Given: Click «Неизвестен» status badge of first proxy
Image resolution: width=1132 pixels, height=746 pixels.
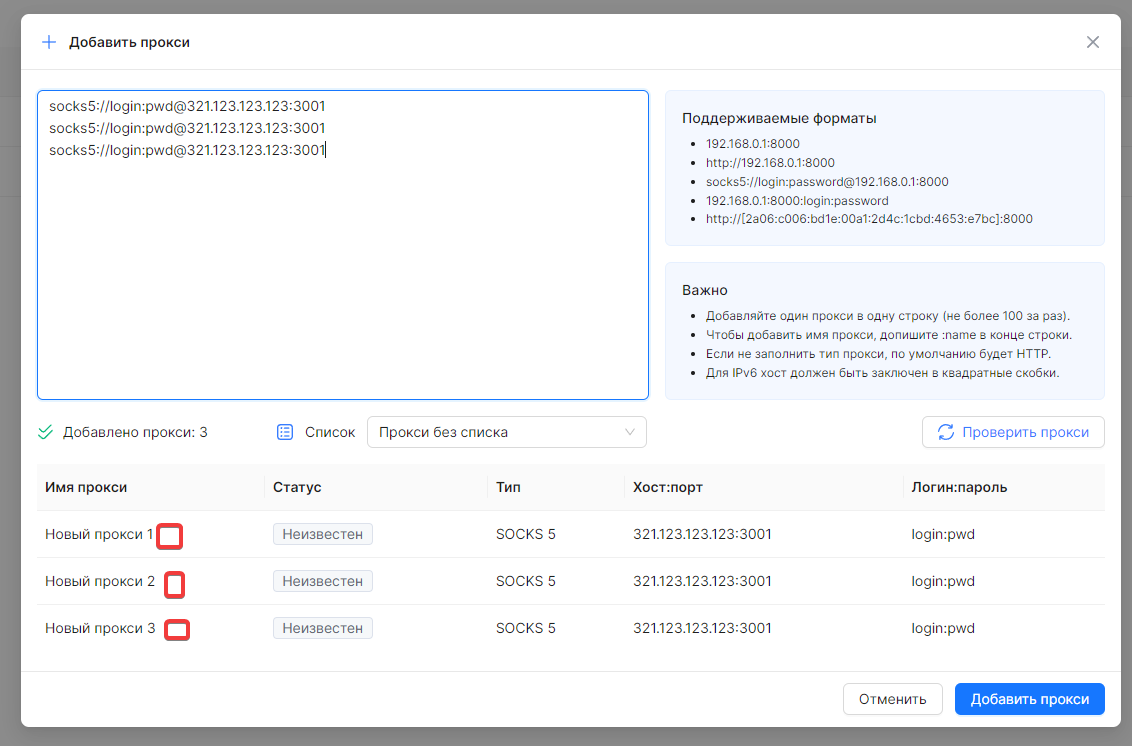Looking at the screenshot, I should (322, 534).
